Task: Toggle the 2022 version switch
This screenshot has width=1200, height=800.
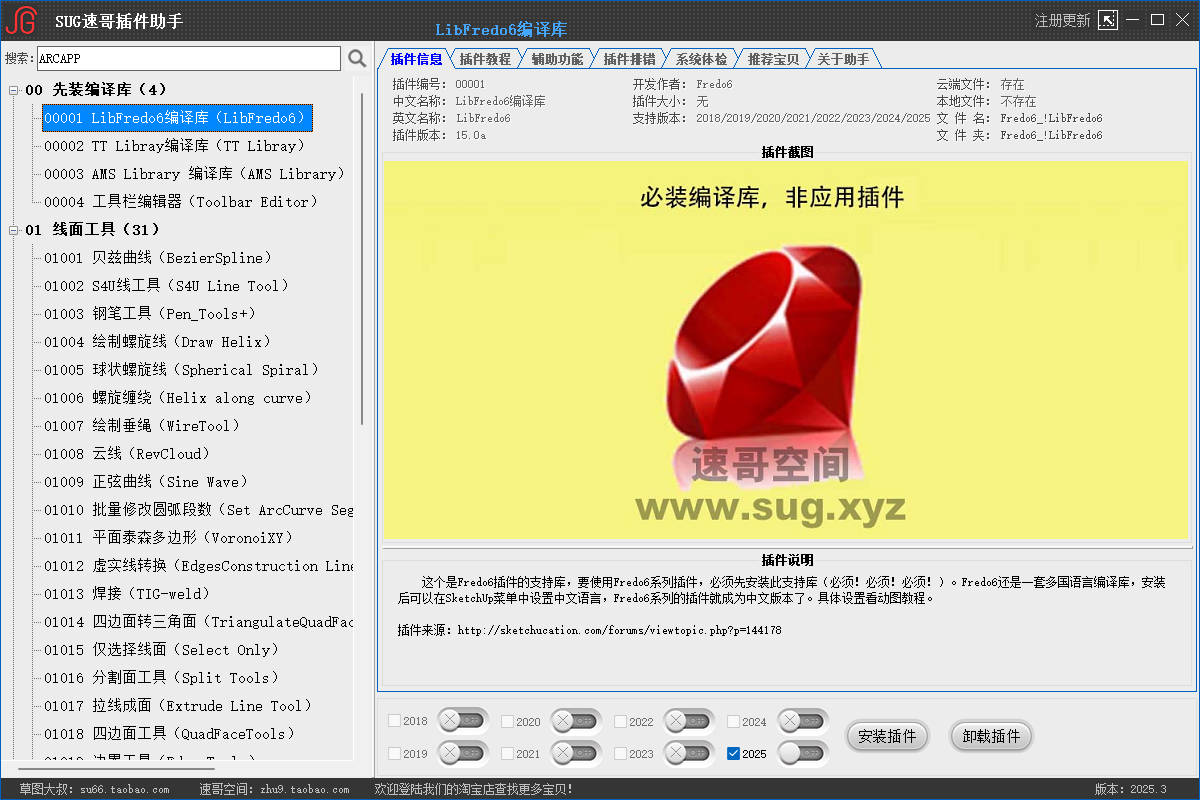Action: [x=689, y=721]
